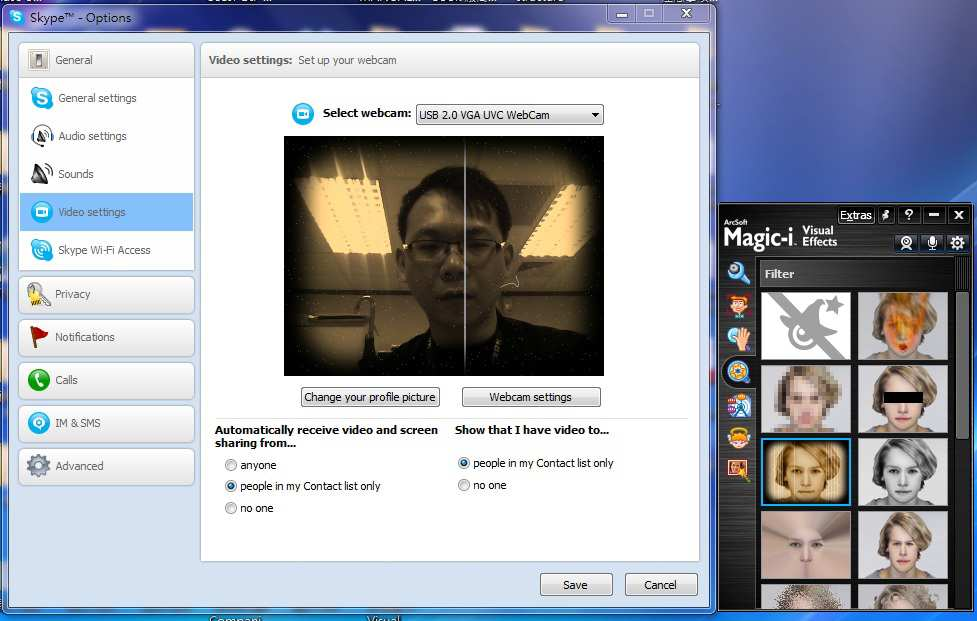Click the webcam video preview

(x=444, y=256)
